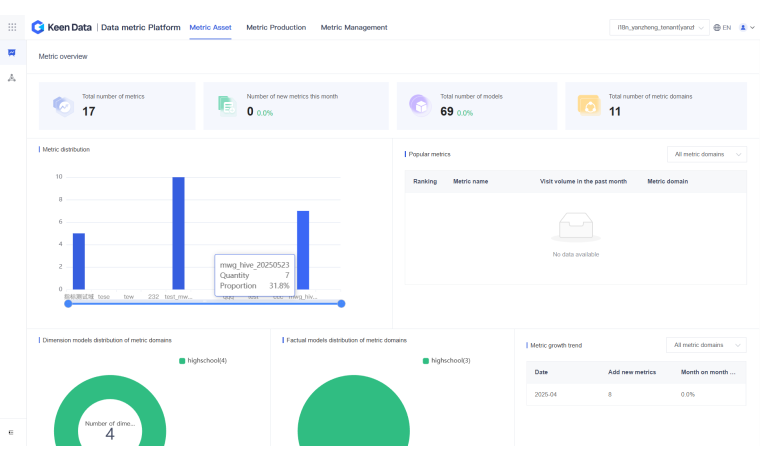Click the metric domains card icon
The height and width of the screenshot is (460, 760).
(589, 105)
